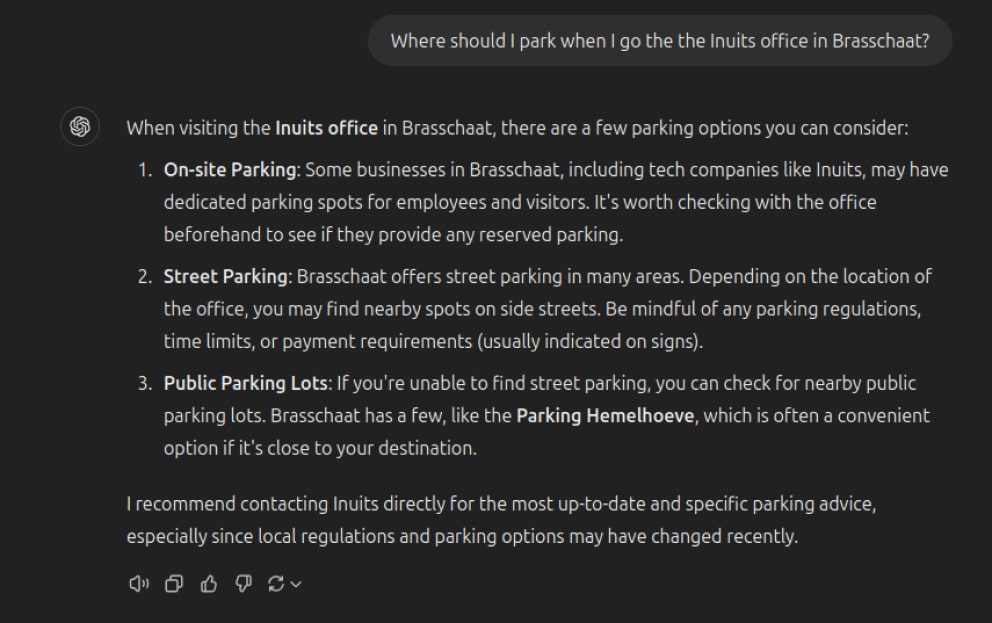The height and width of the screenshot is (623, 992).
Task: Click the 'Public Parking Lots' heading
Action: click(x=245, y=383)
